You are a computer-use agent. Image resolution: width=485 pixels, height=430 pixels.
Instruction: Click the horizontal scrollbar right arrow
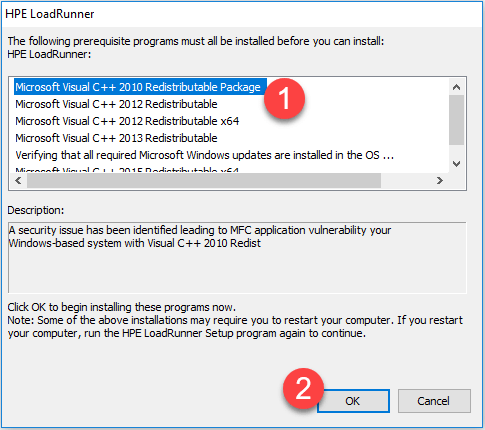point(440,181)
